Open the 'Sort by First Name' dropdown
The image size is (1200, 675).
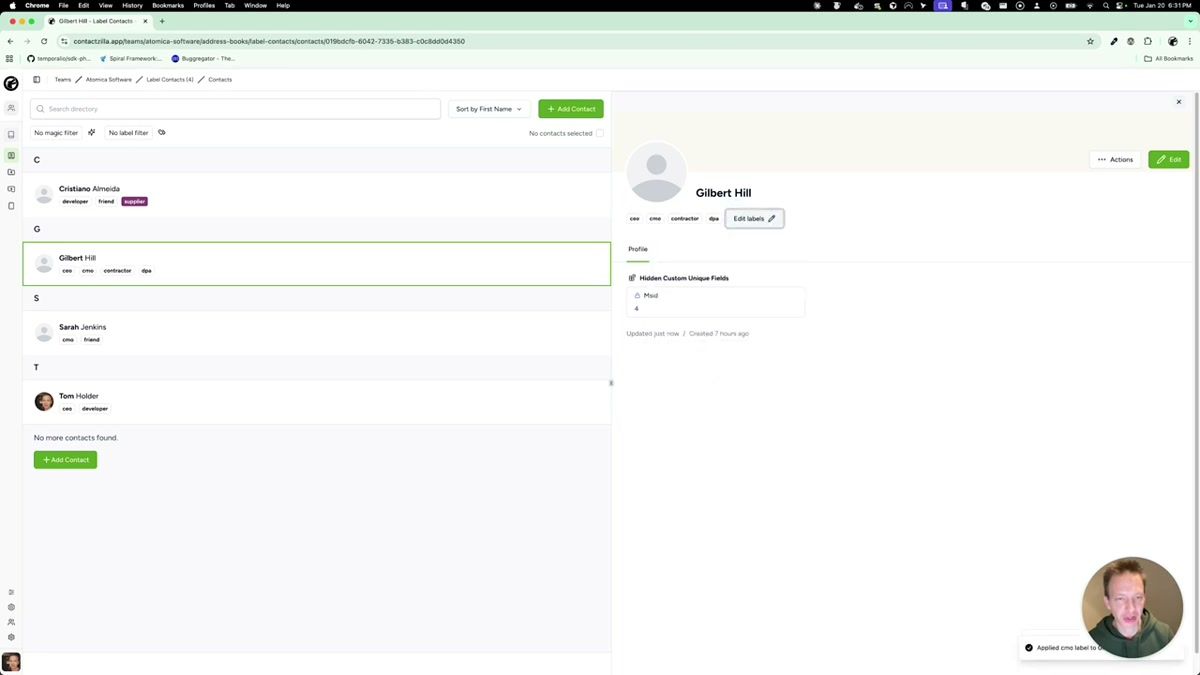click(488, 108)
